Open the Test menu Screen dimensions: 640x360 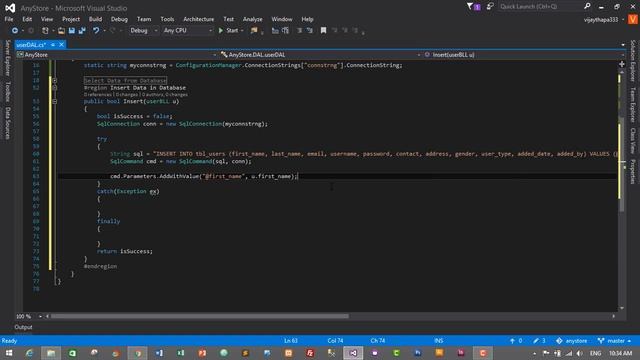228,19
